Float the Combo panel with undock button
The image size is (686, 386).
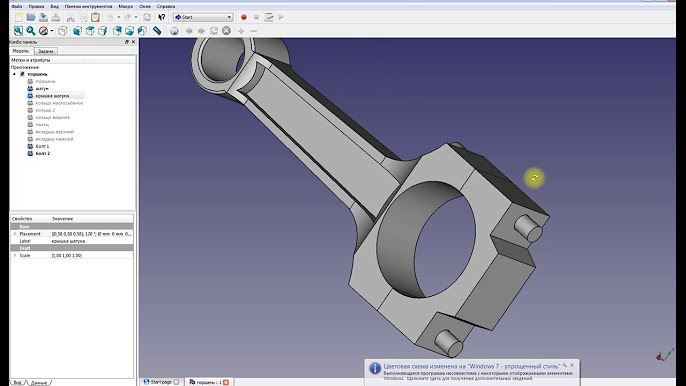126,42
